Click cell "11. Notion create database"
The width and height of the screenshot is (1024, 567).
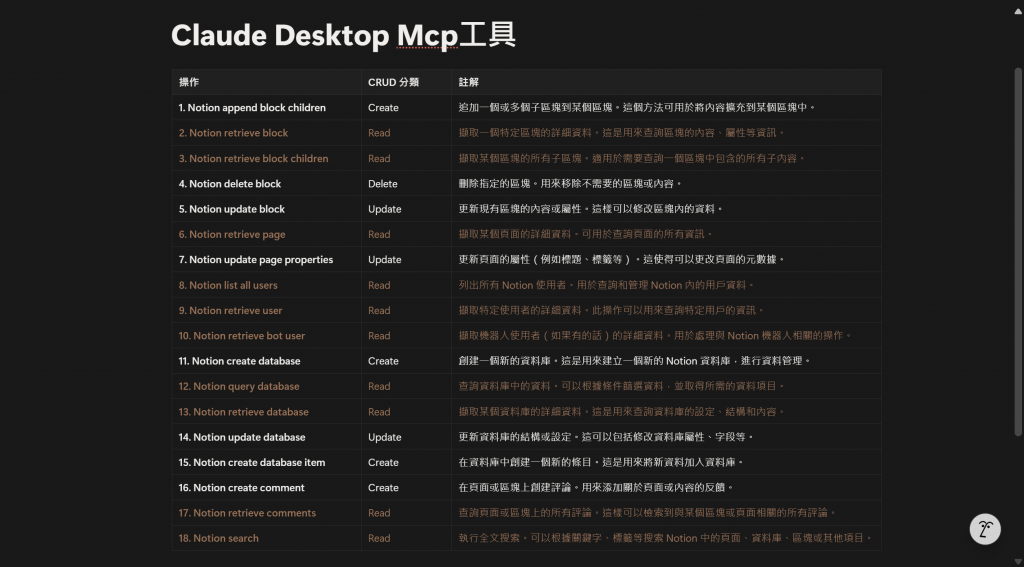click(x=266, y=361)
